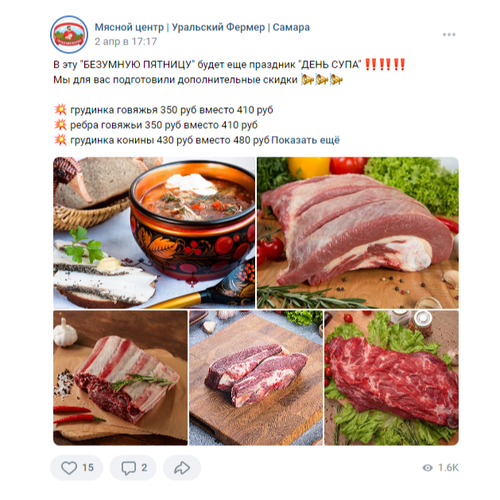
Task: Expand post text with Показать ещё
Action: pos(305,140)
